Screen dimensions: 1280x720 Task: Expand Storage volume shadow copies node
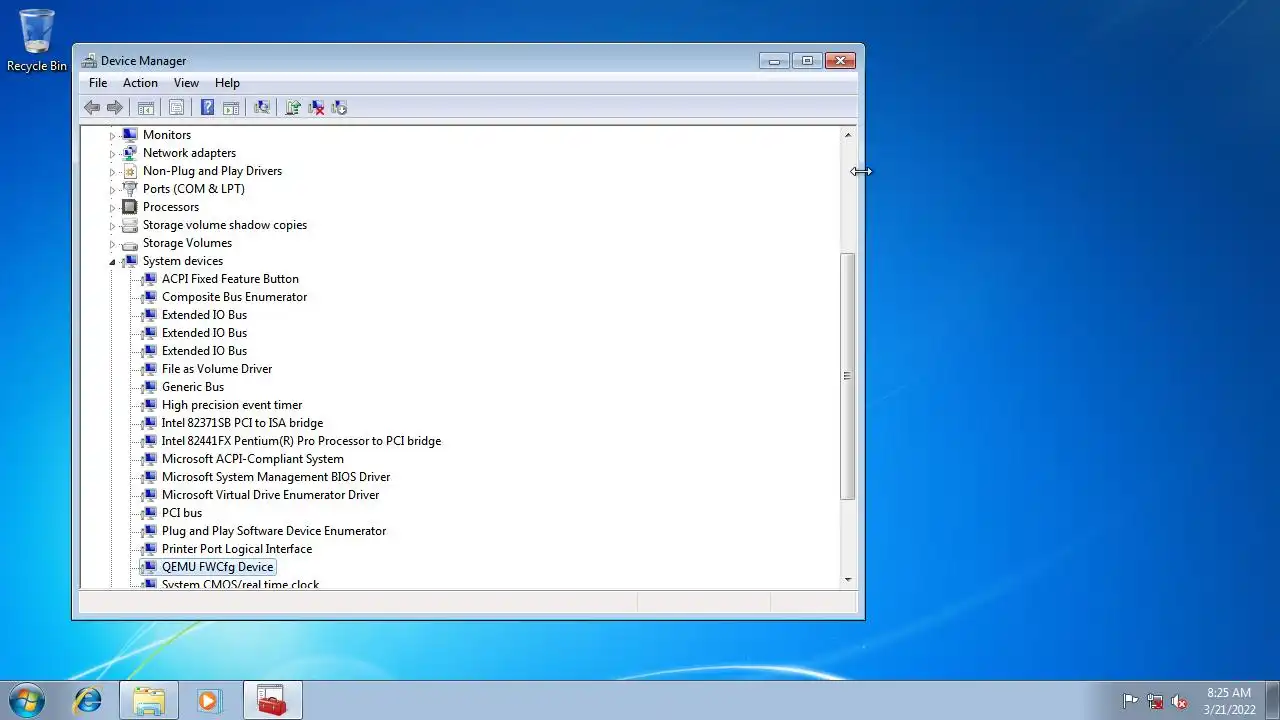[x=113, y=226]
